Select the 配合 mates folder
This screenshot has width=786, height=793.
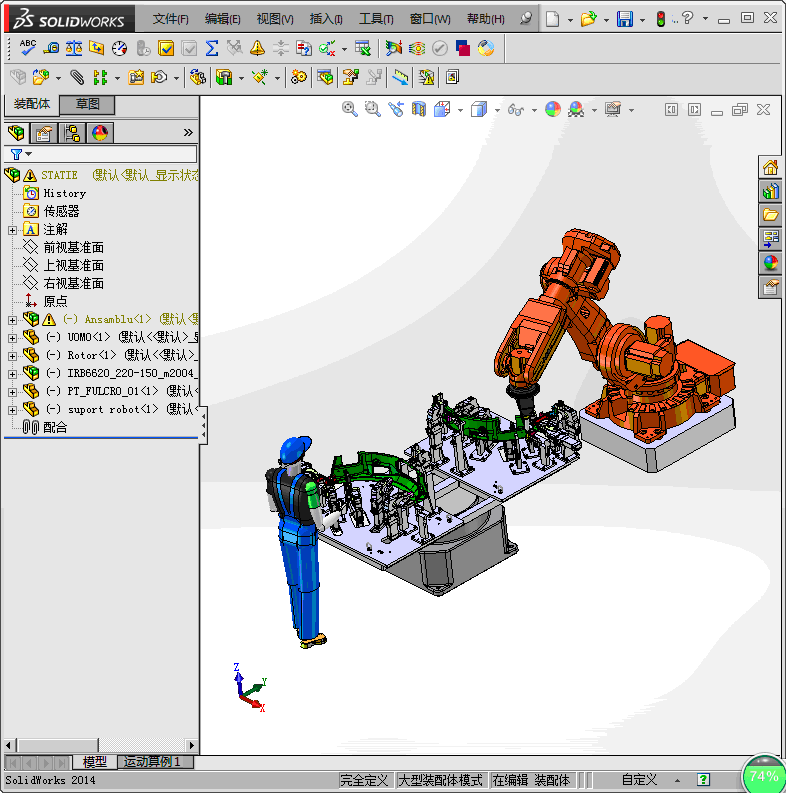(55, 427)
